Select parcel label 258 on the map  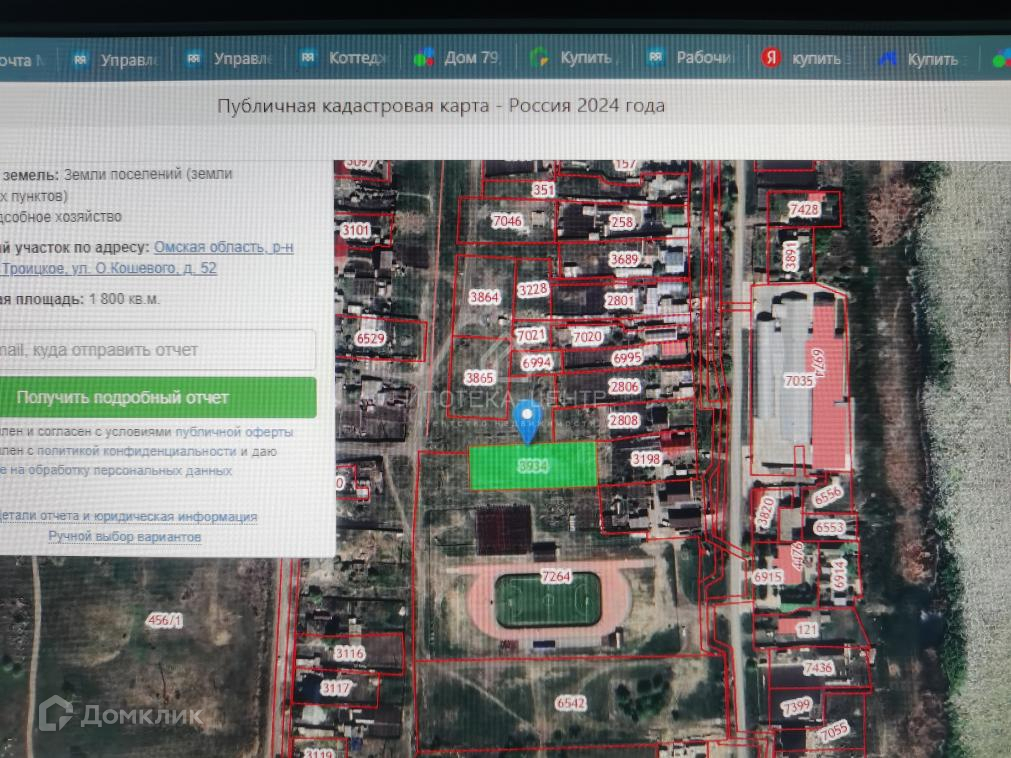(622, 222)
